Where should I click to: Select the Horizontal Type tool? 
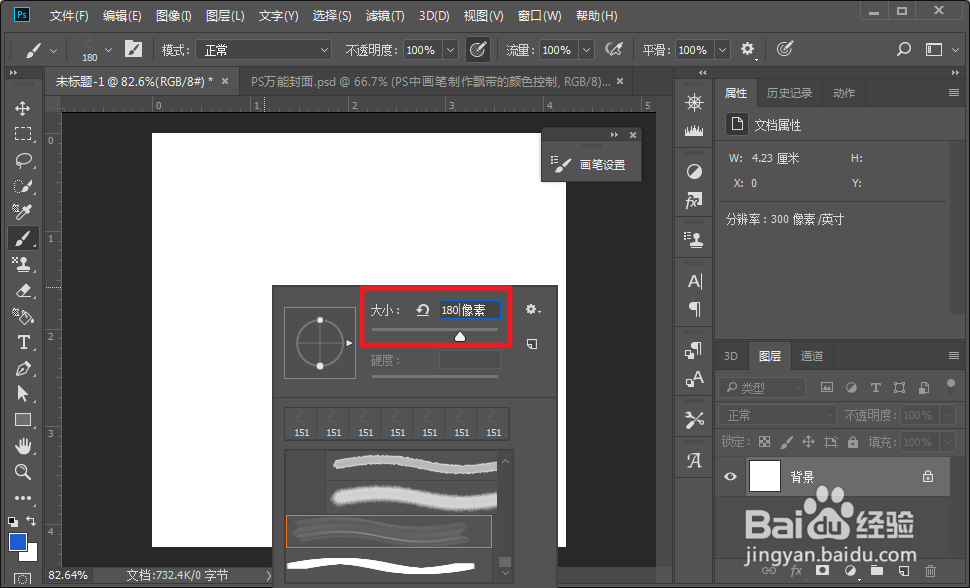pos(23,342)
